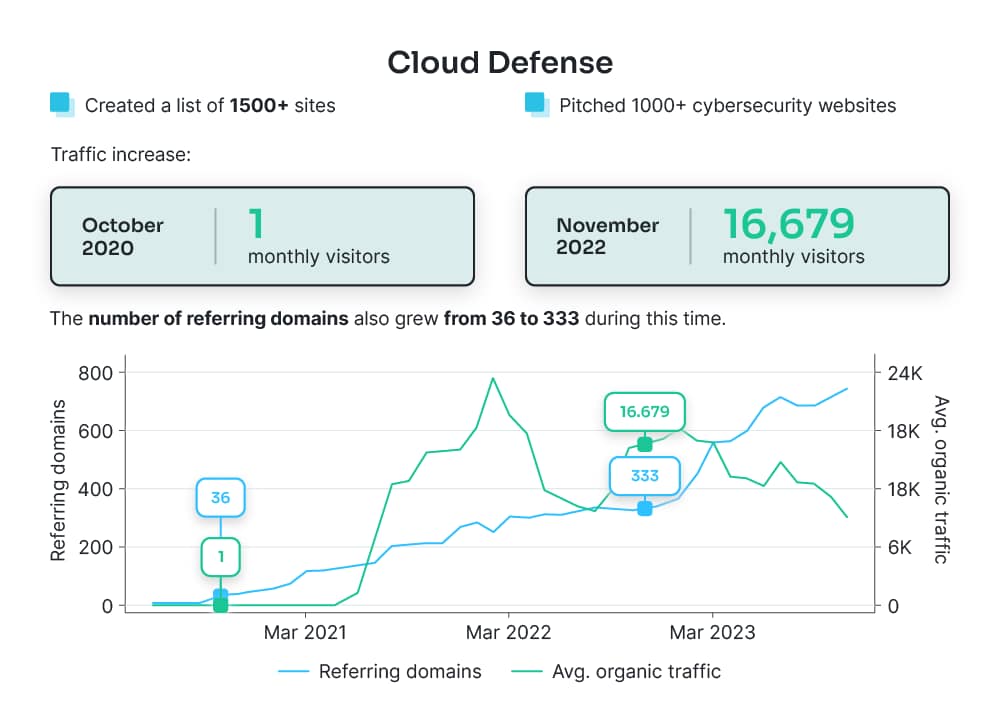Toggle 'Avg. organic traffic' legend entry
Viewport: 1000px width, 728px height.
pyautogui.click(x=616, y=671)
